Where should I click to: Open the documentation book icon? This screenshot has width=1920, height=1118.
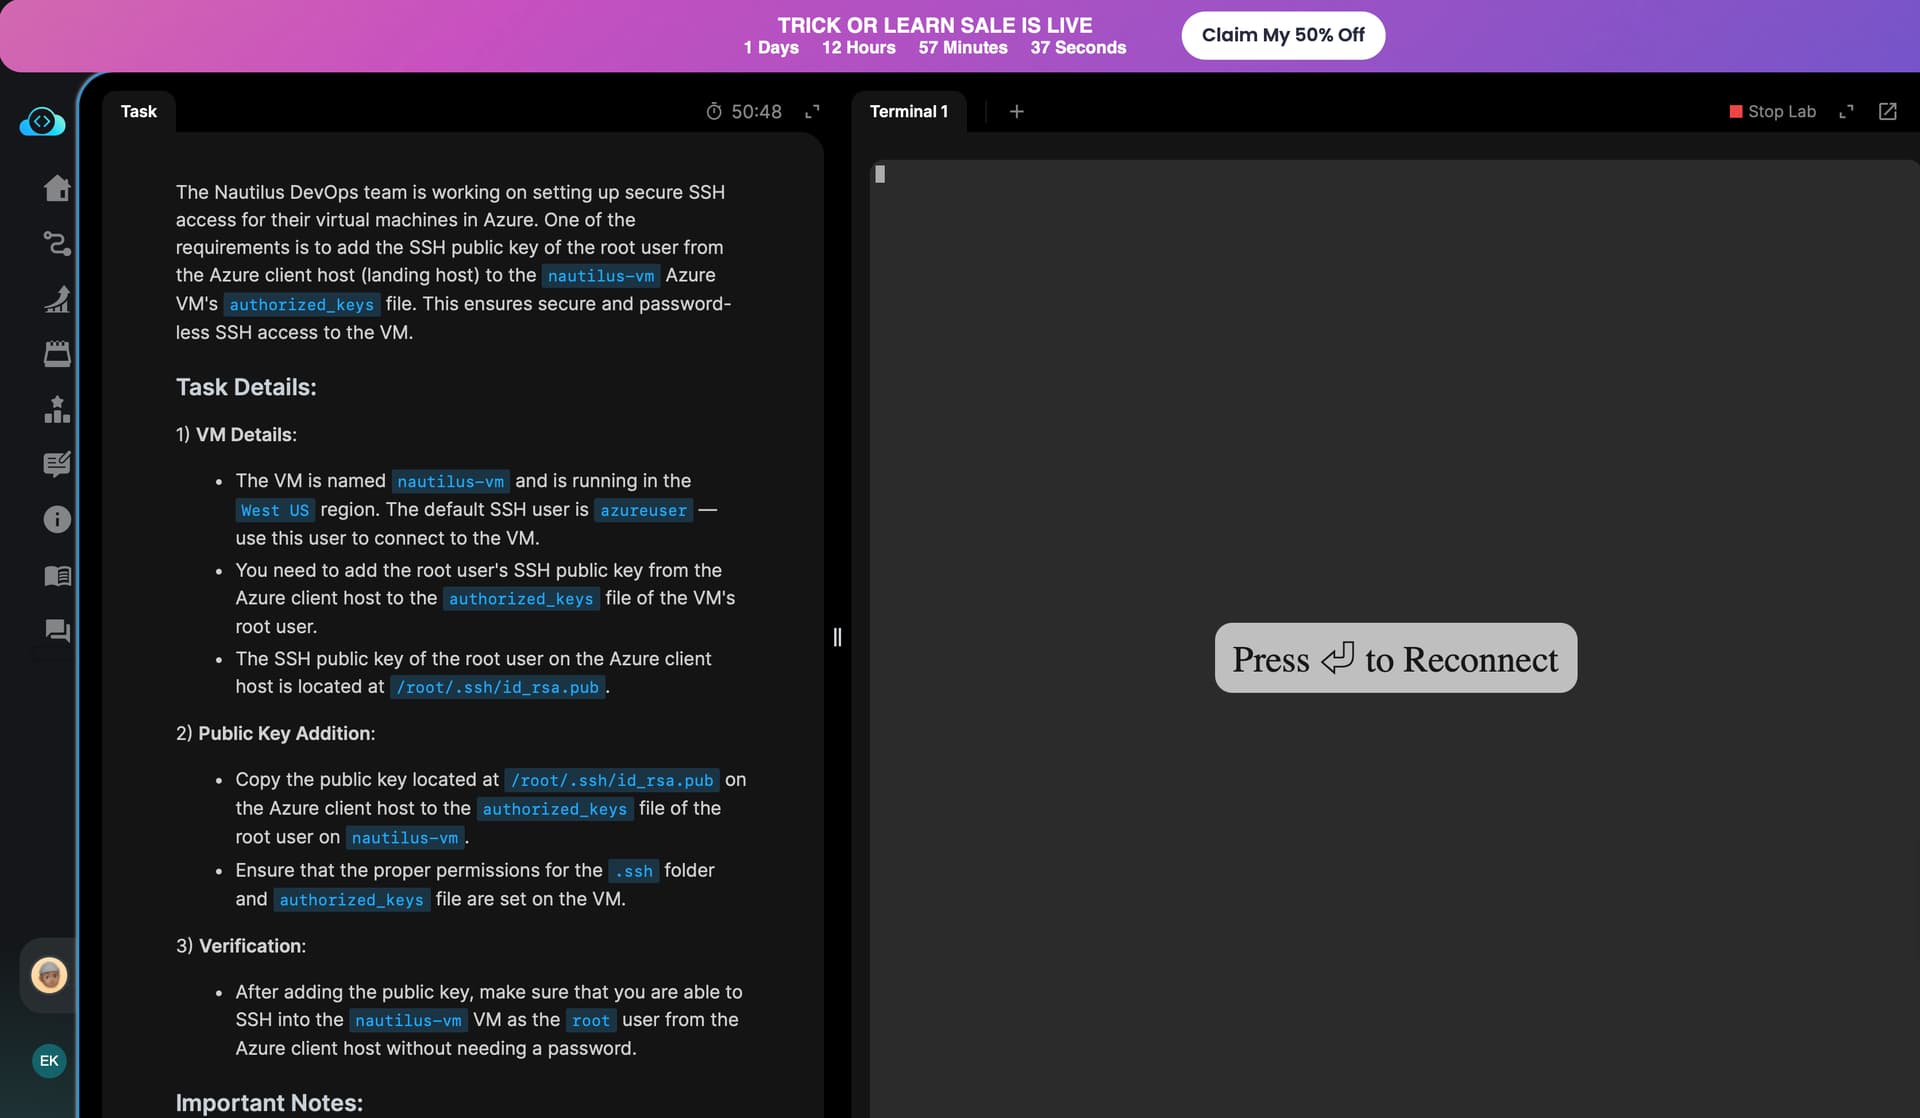click(x=57, y=576)
